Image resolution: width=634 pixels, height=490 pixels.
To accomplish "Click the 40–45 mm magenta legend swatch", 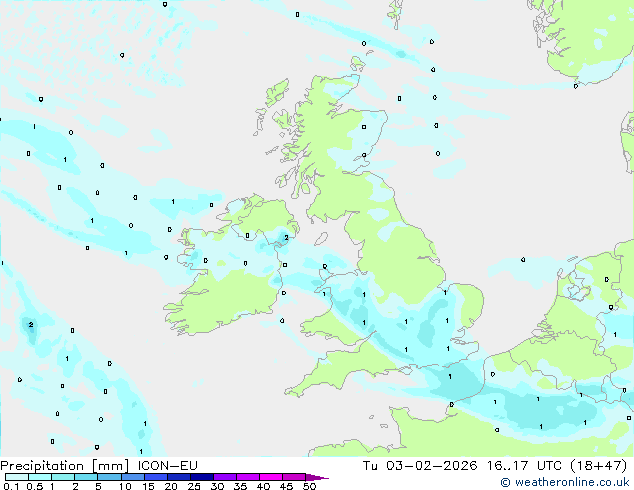I will (x=271, y=477).
